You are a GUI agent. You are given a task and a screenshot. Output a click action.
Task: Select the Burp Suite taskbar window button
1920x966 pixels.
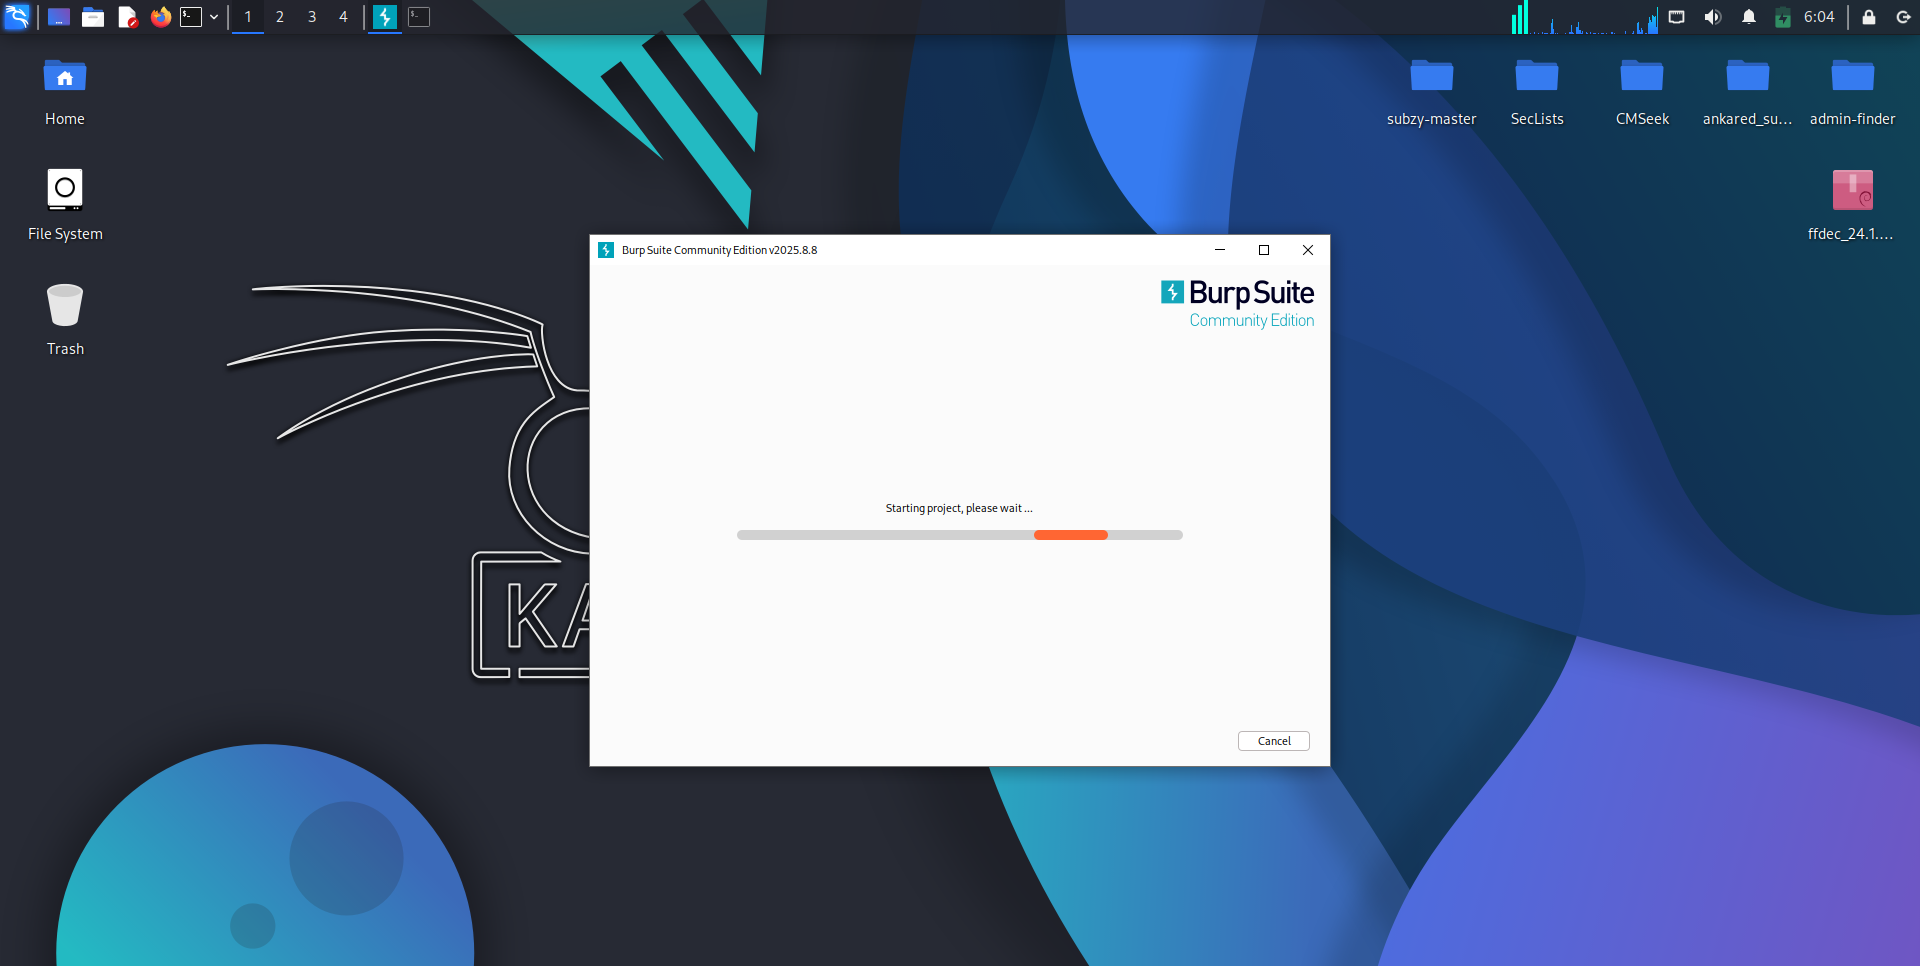pos(385,17)
